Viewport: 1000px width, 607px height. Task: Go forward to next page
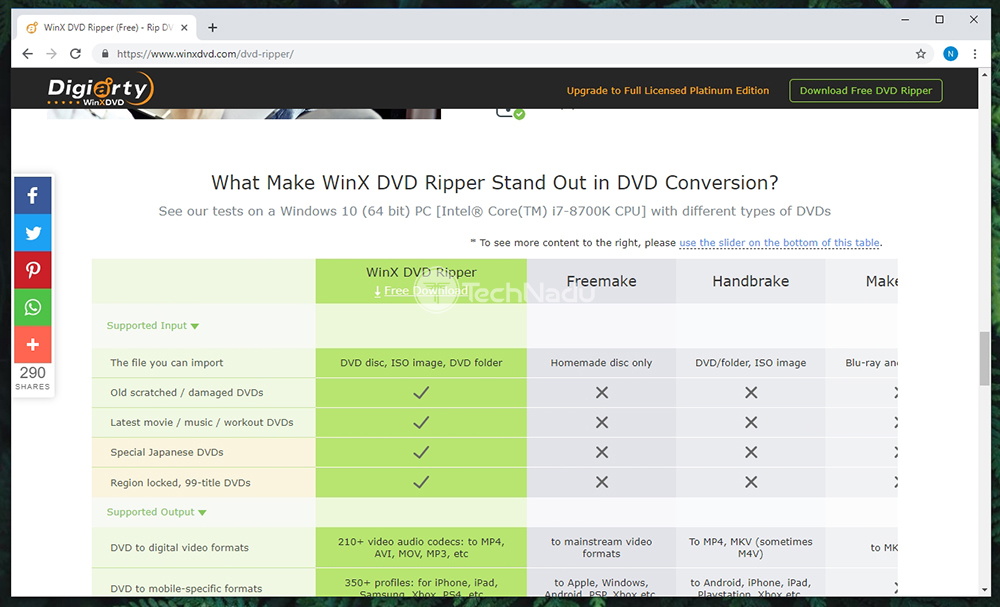click(x=52, y=54)
